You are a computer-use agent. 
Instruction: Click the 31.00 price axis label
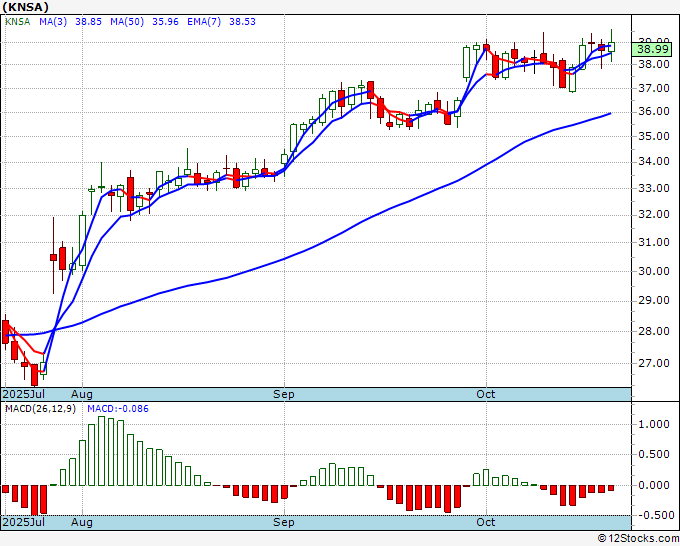[654, 242]
